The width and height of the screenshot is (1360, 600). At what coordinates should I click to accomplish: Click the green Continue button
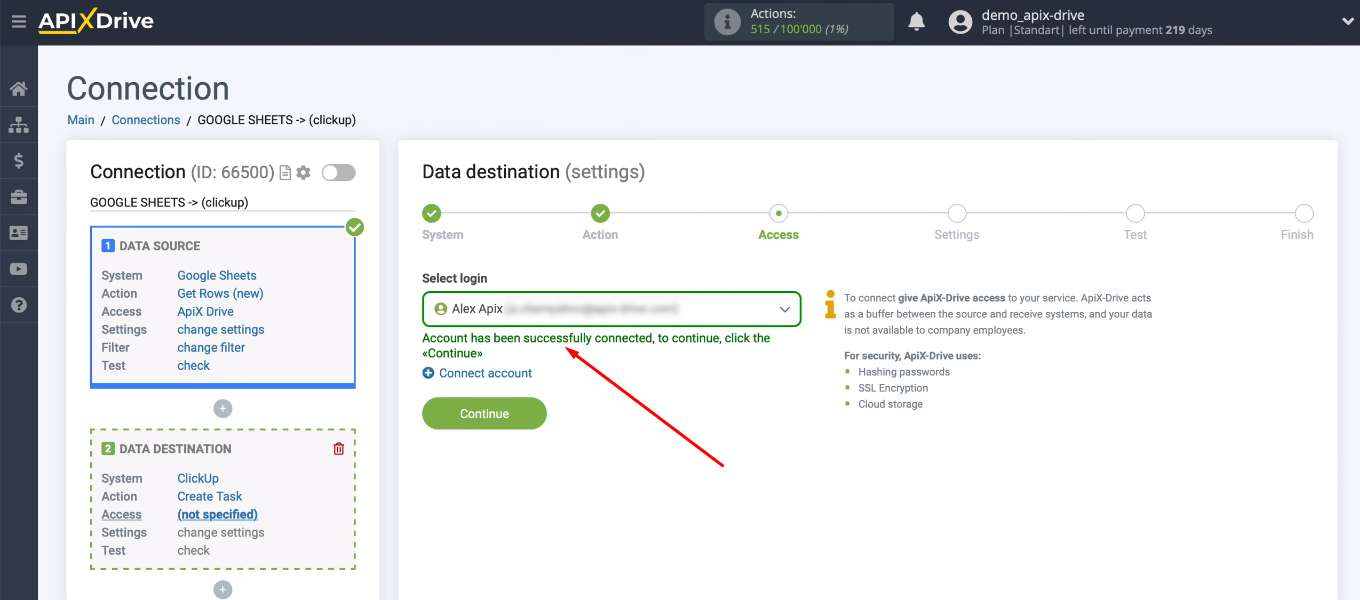pyautogui.click(x=484, y=413)
